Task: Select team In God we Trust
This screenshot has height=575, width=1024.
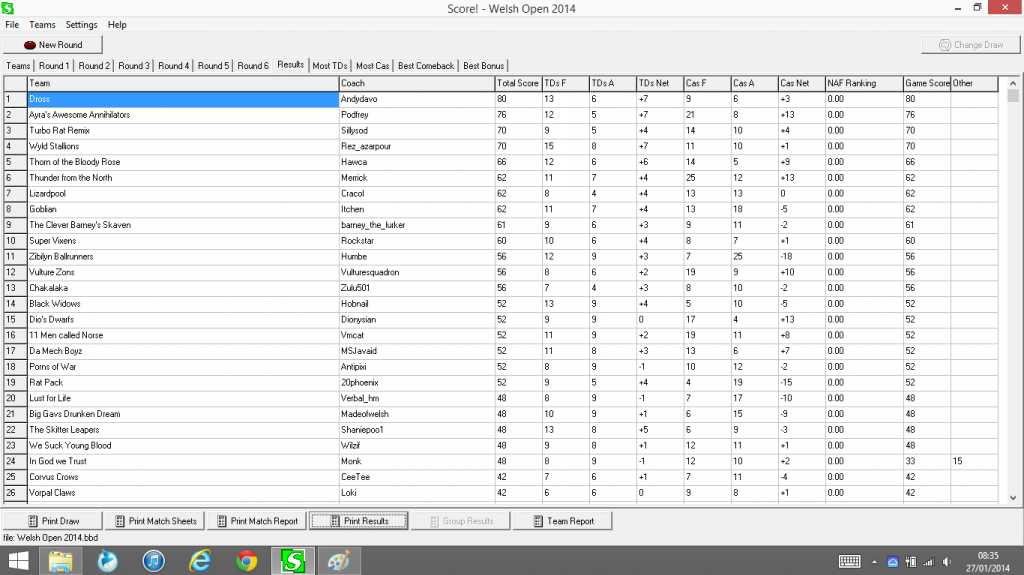Action: [183, 461]
